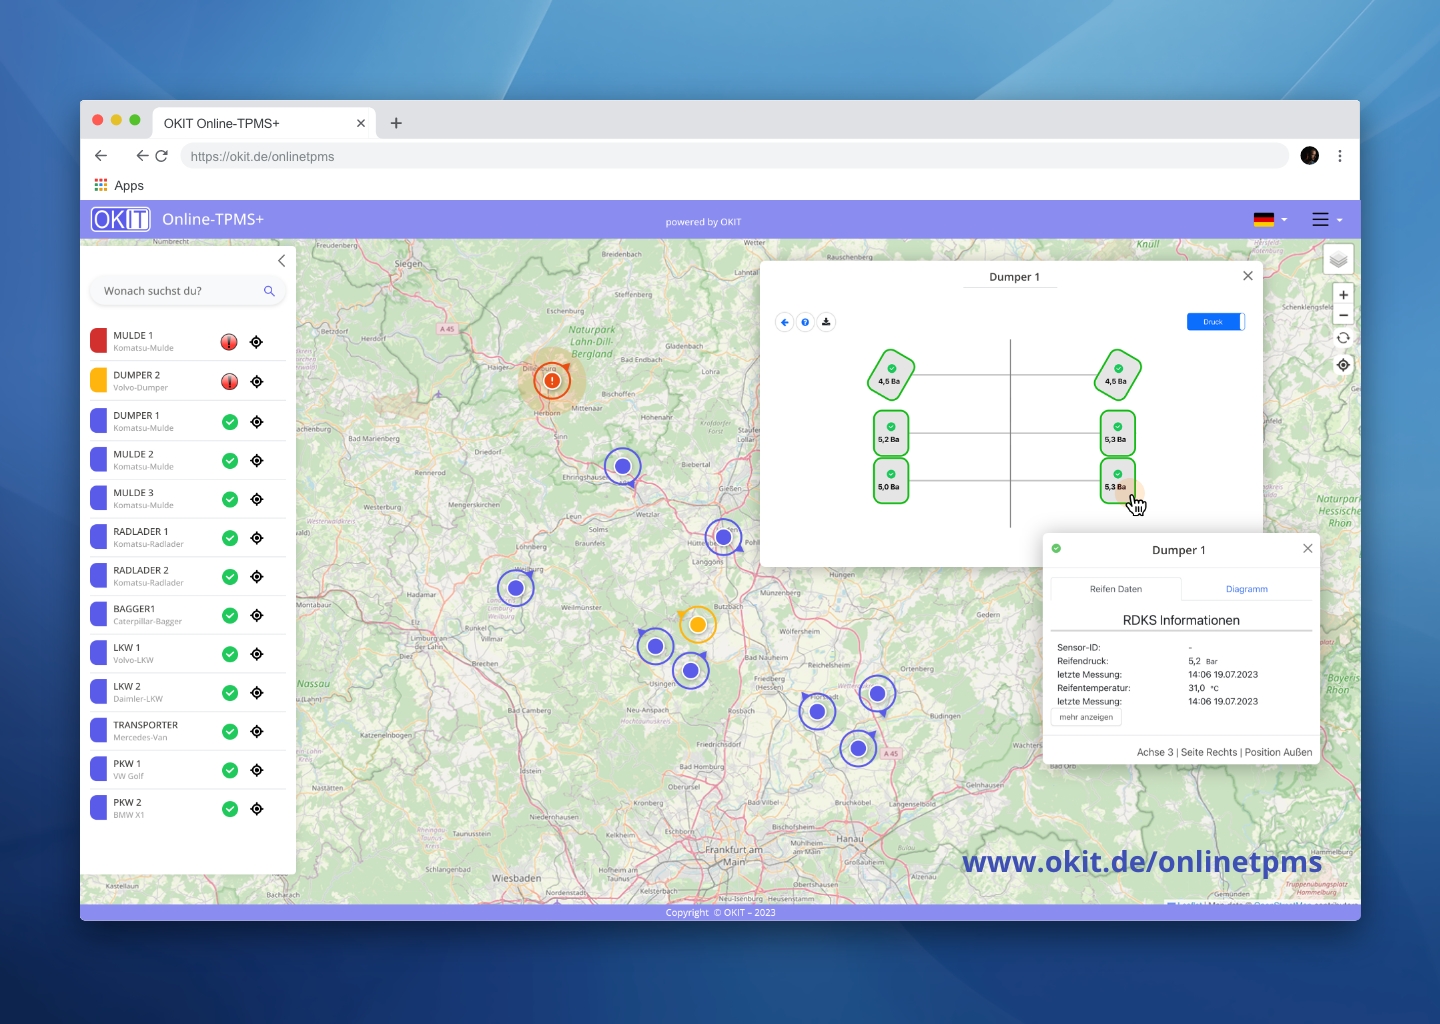1440x1024 pixels.
Task: Select MULDE 1 vehicle row
Action: tap(188, 341)
